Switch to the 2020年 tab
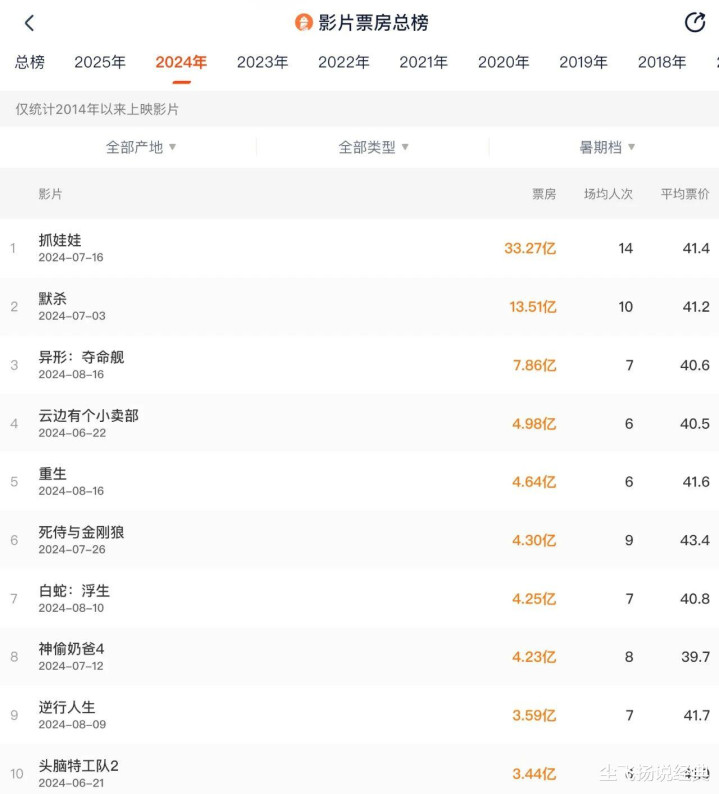This screenshot has height=794, width=719. click(503, 62)
